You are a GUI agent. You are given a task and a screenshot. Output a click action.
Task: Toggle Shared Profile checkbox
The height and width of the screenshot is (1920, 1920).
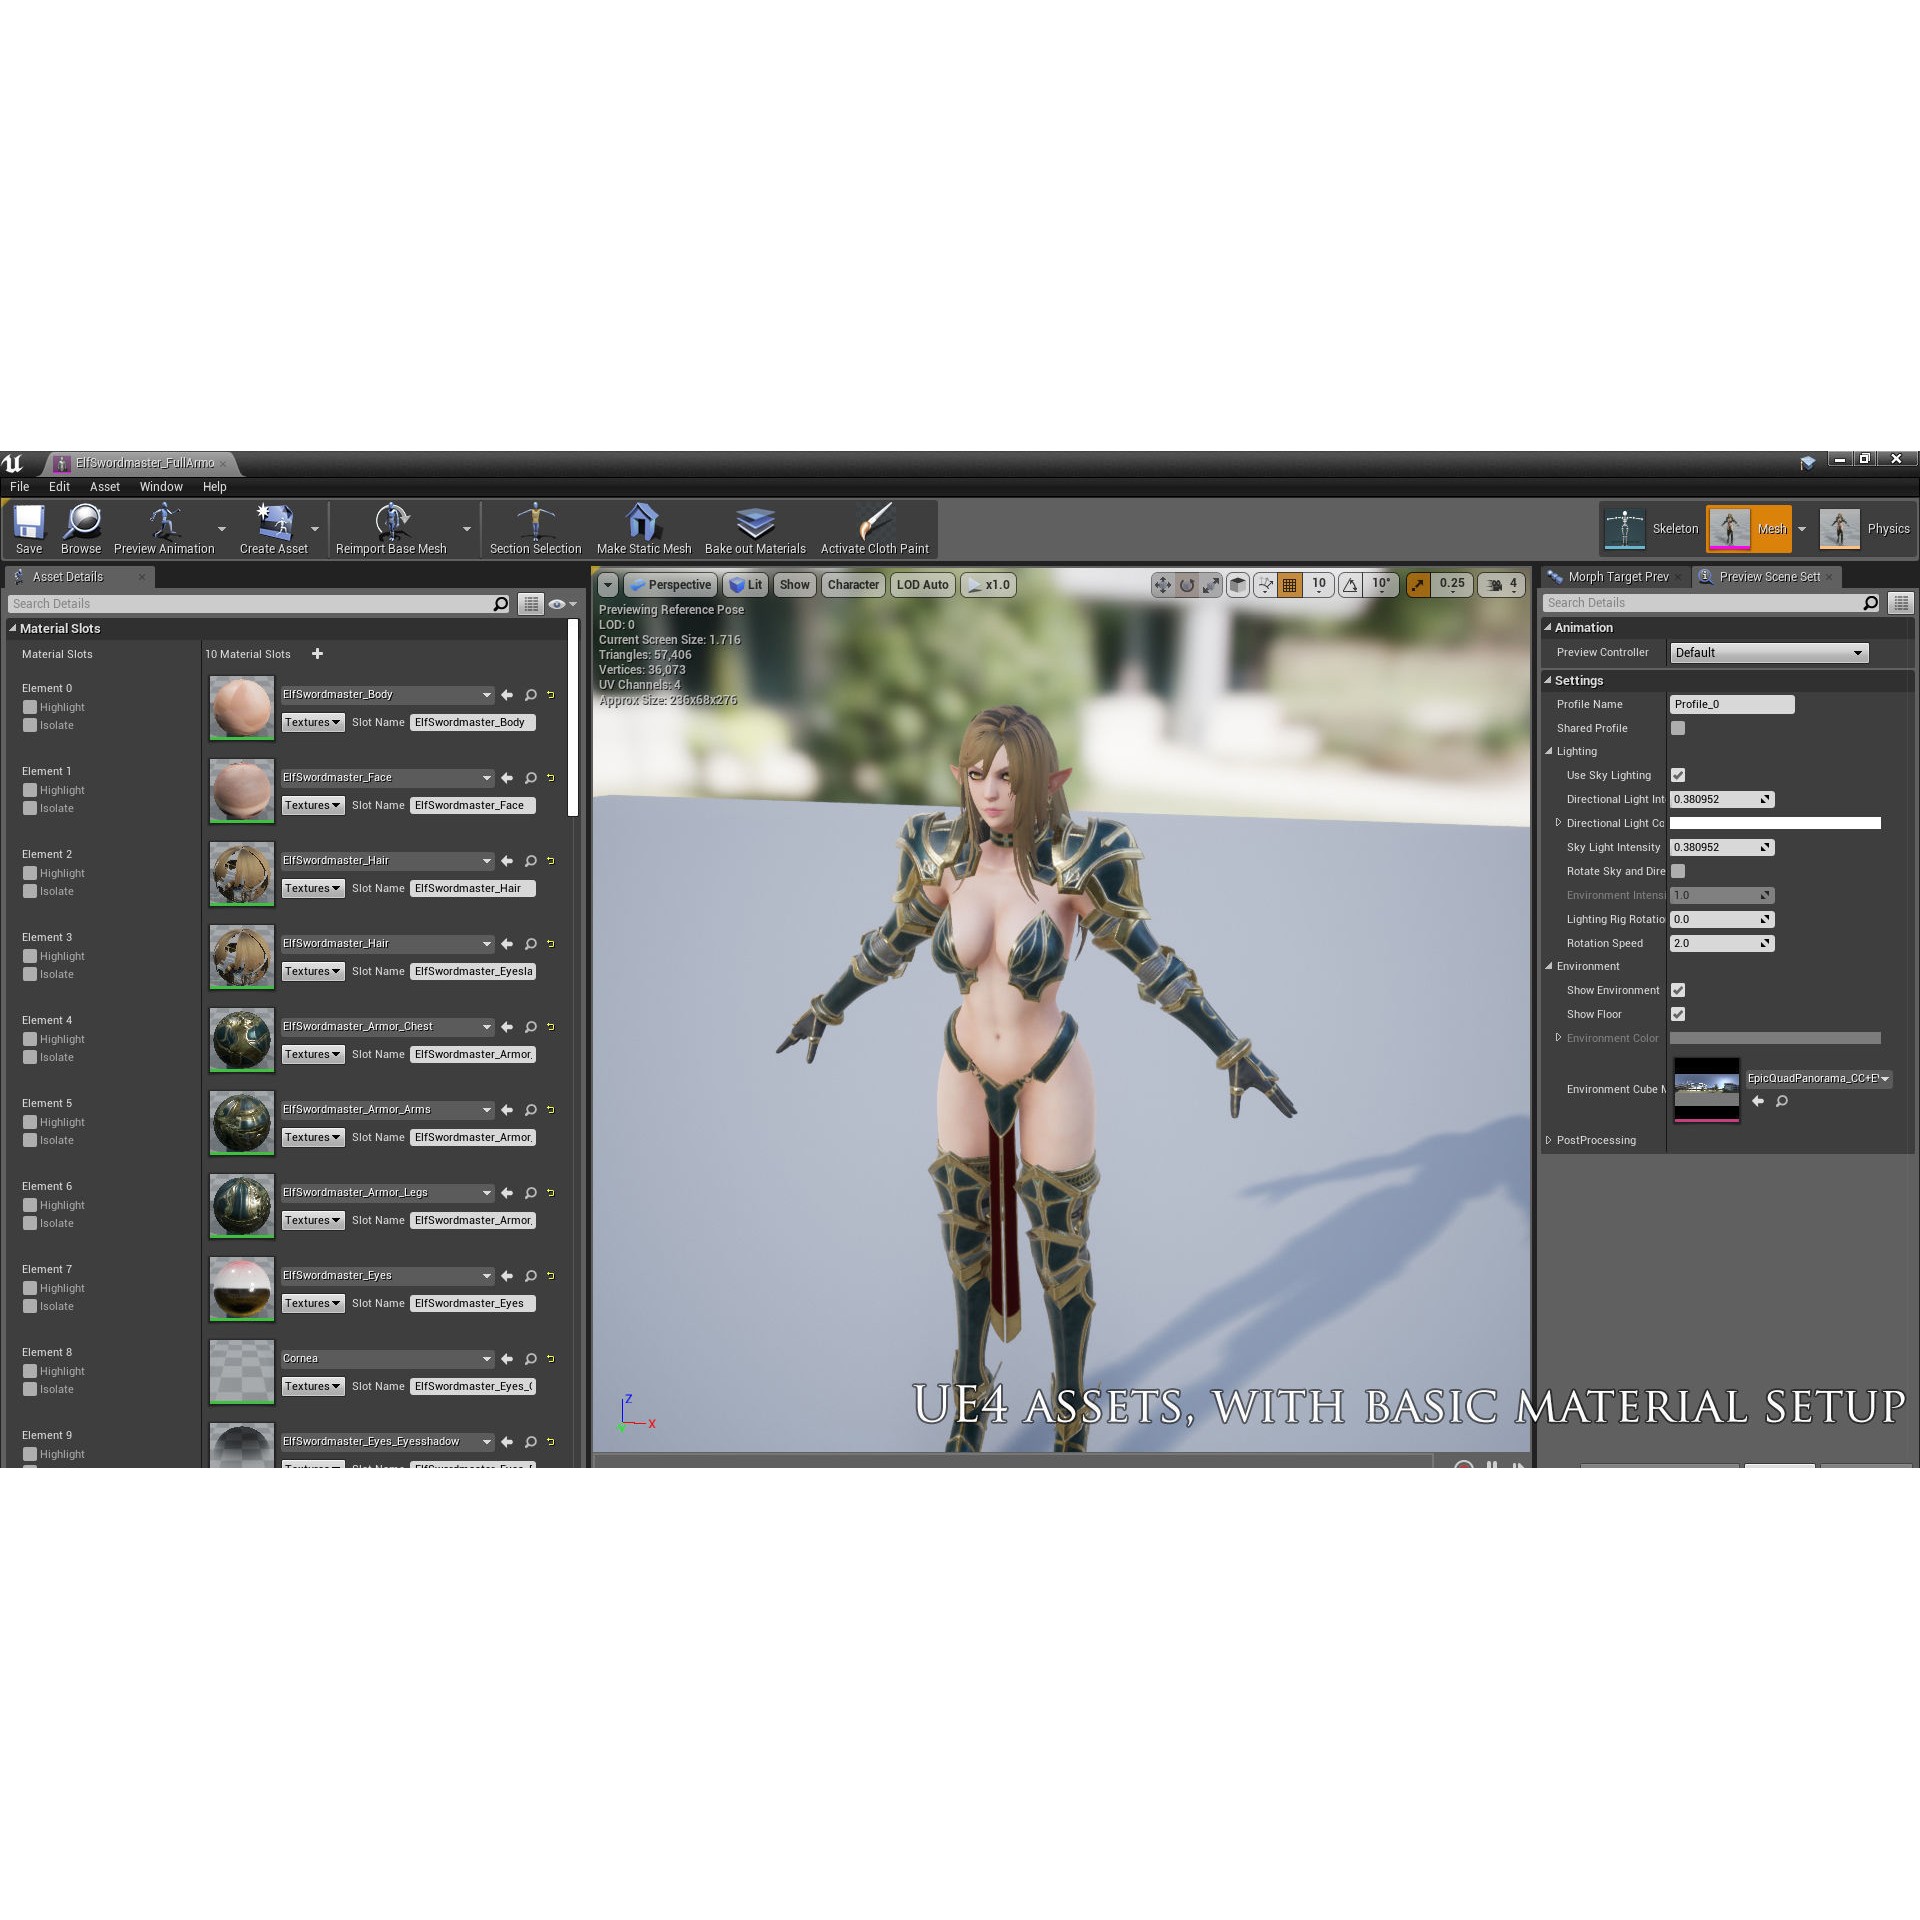click(1678, 728)
